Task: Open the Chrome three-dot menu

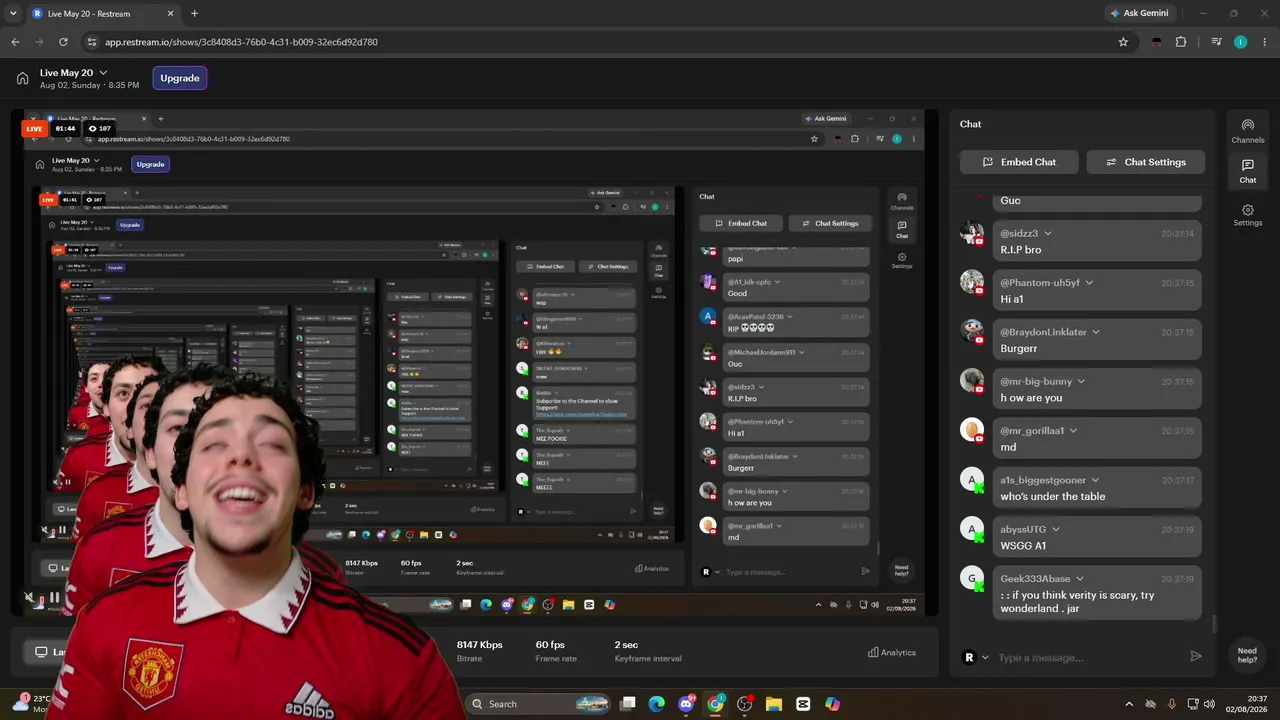Action: 1265,42
